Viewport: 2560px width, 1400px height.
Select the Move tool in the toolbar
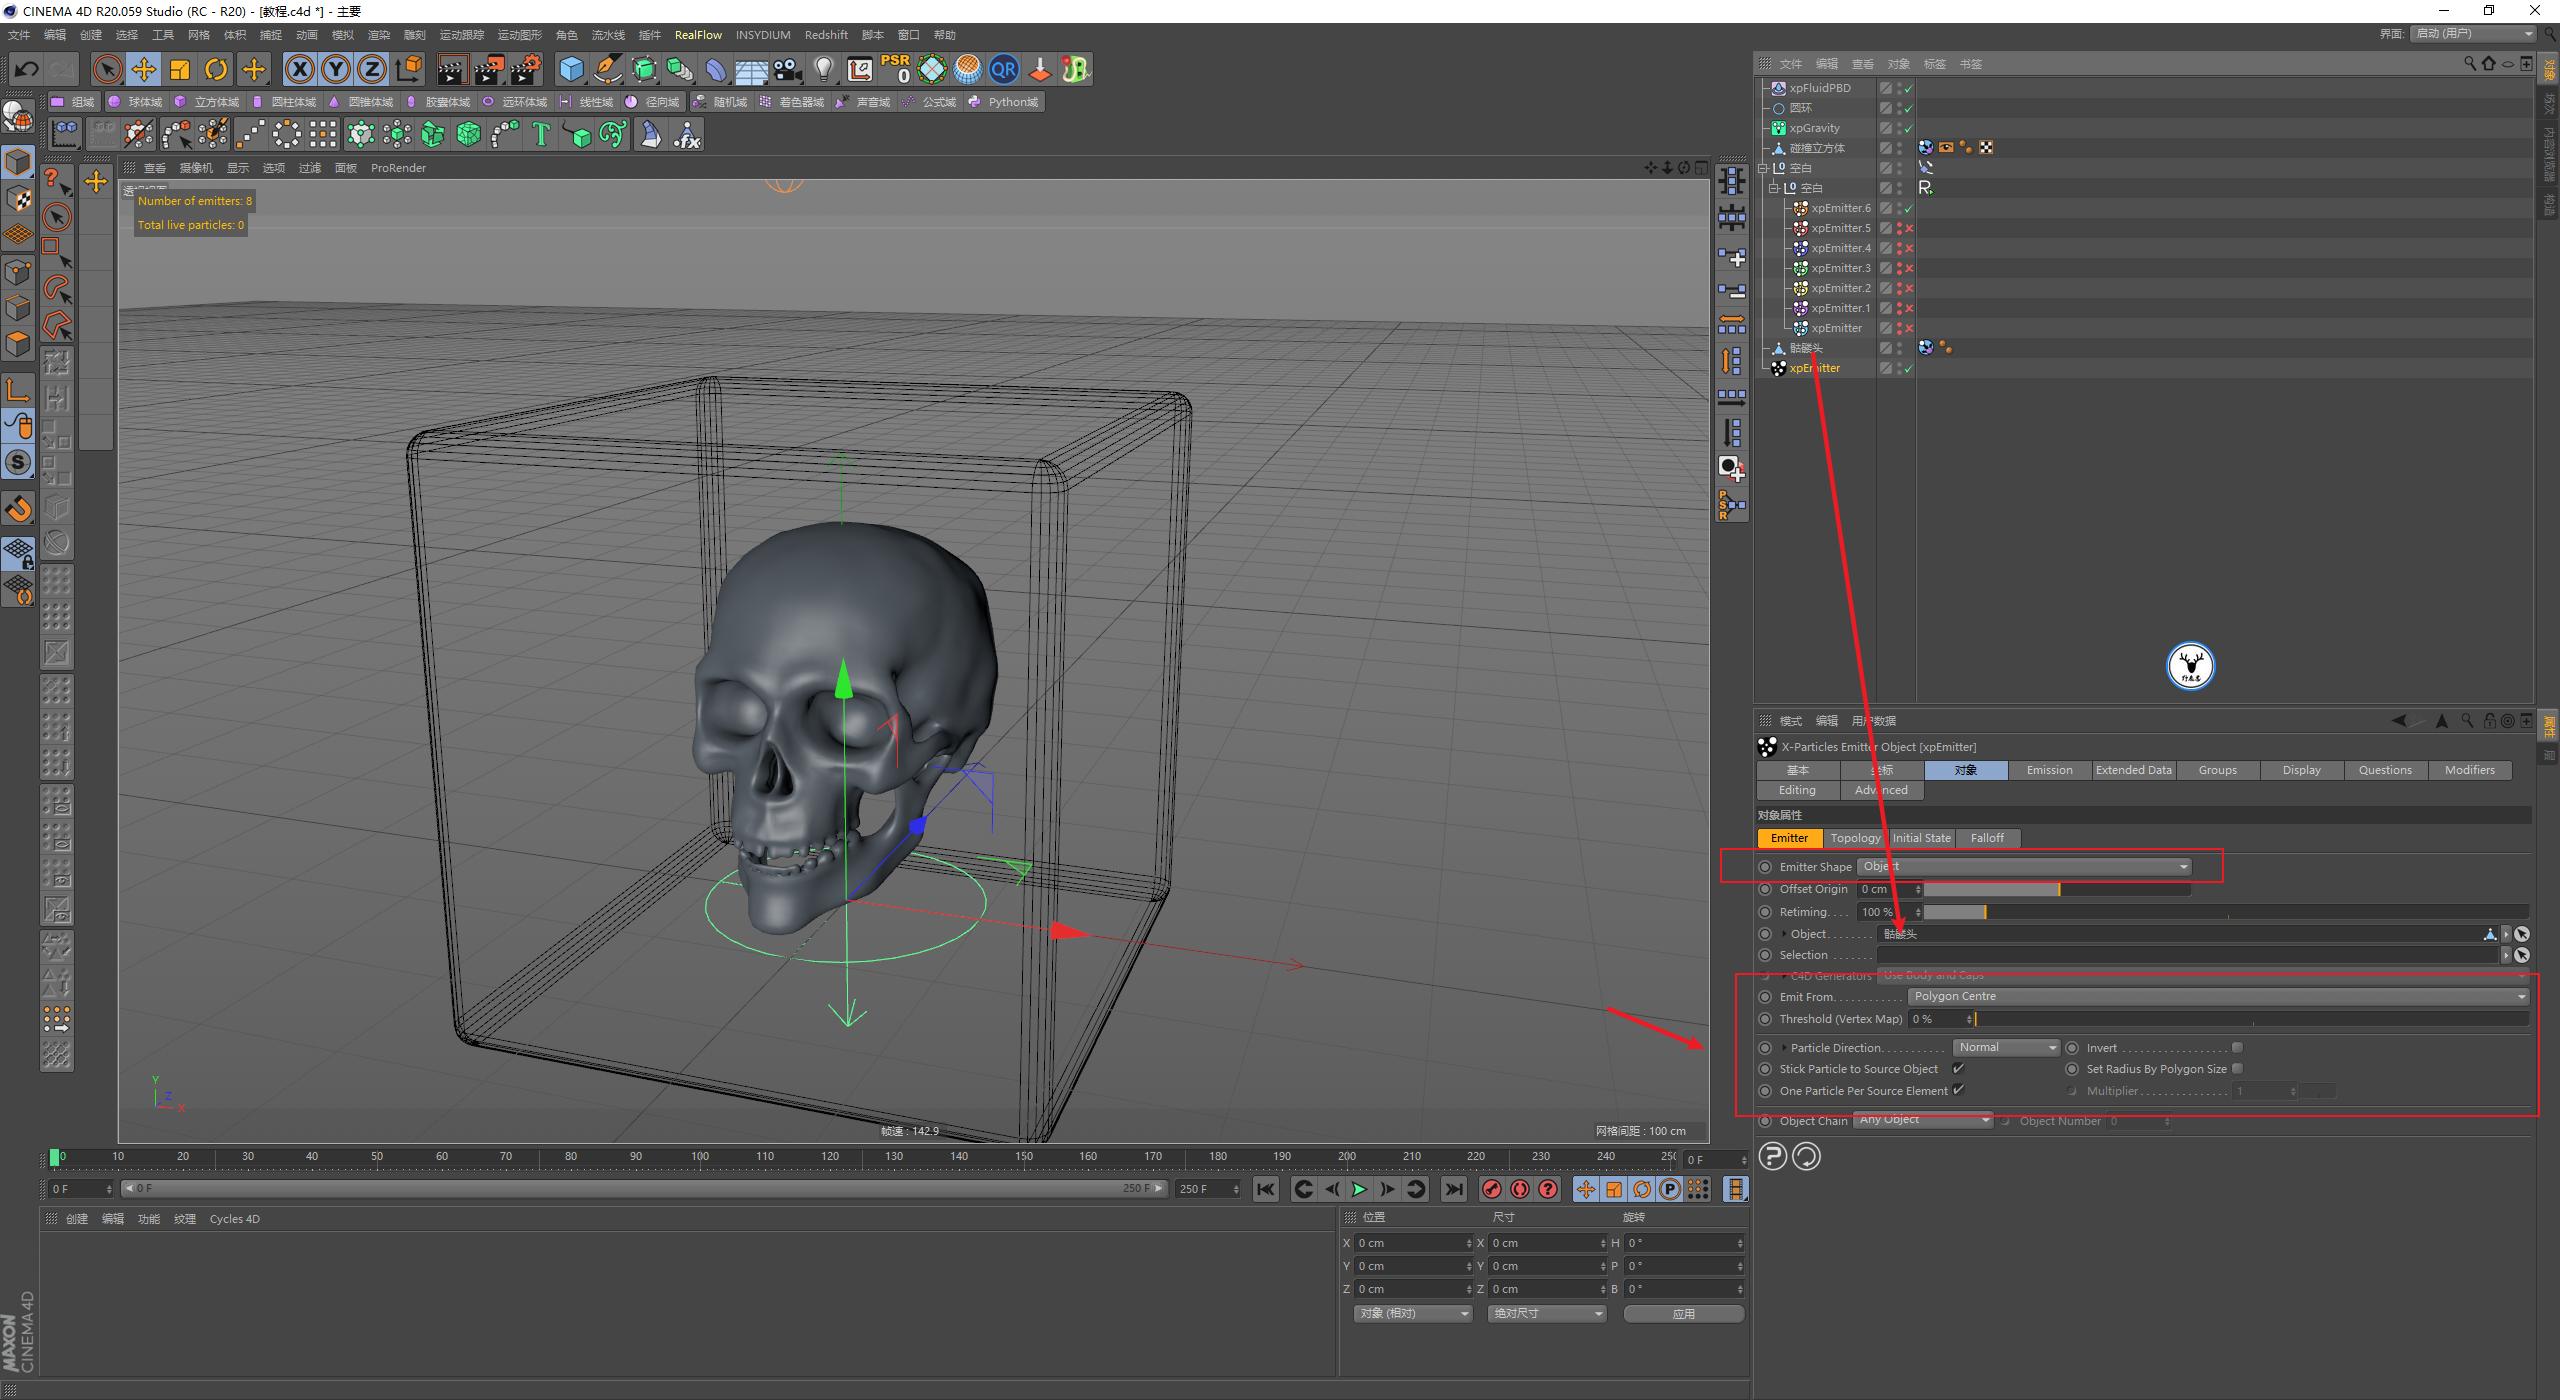pyautogui.click(x=144, y=69)
